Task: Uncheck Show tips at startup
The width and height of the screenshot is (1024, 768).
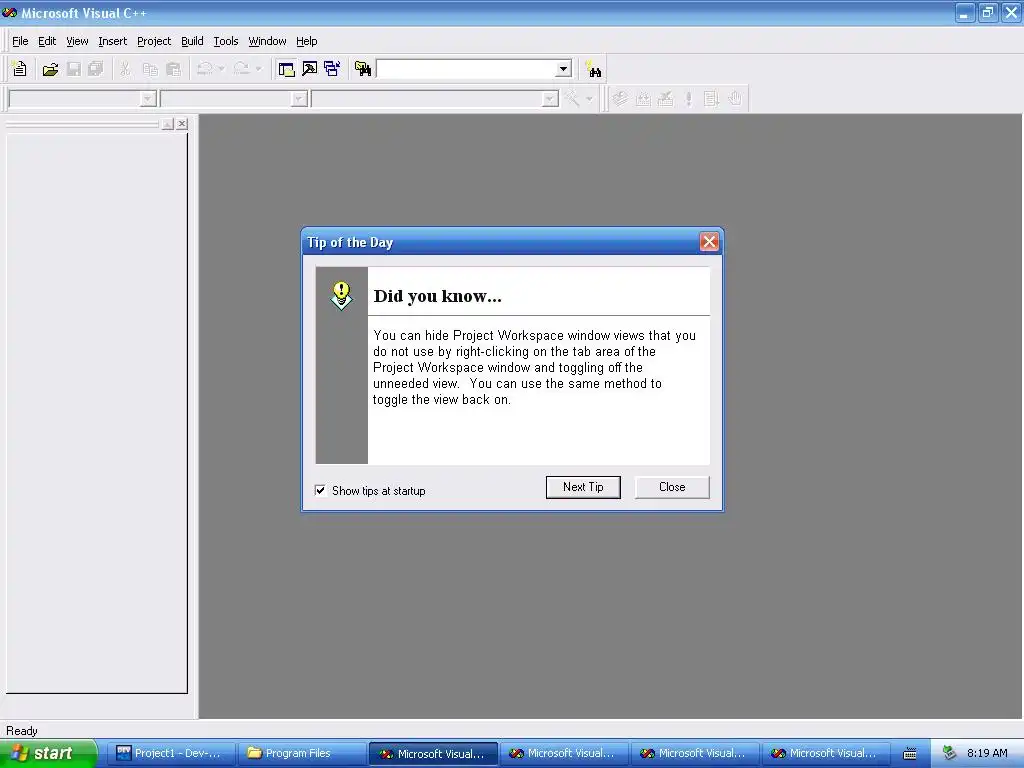Action: tap(320, 490)
